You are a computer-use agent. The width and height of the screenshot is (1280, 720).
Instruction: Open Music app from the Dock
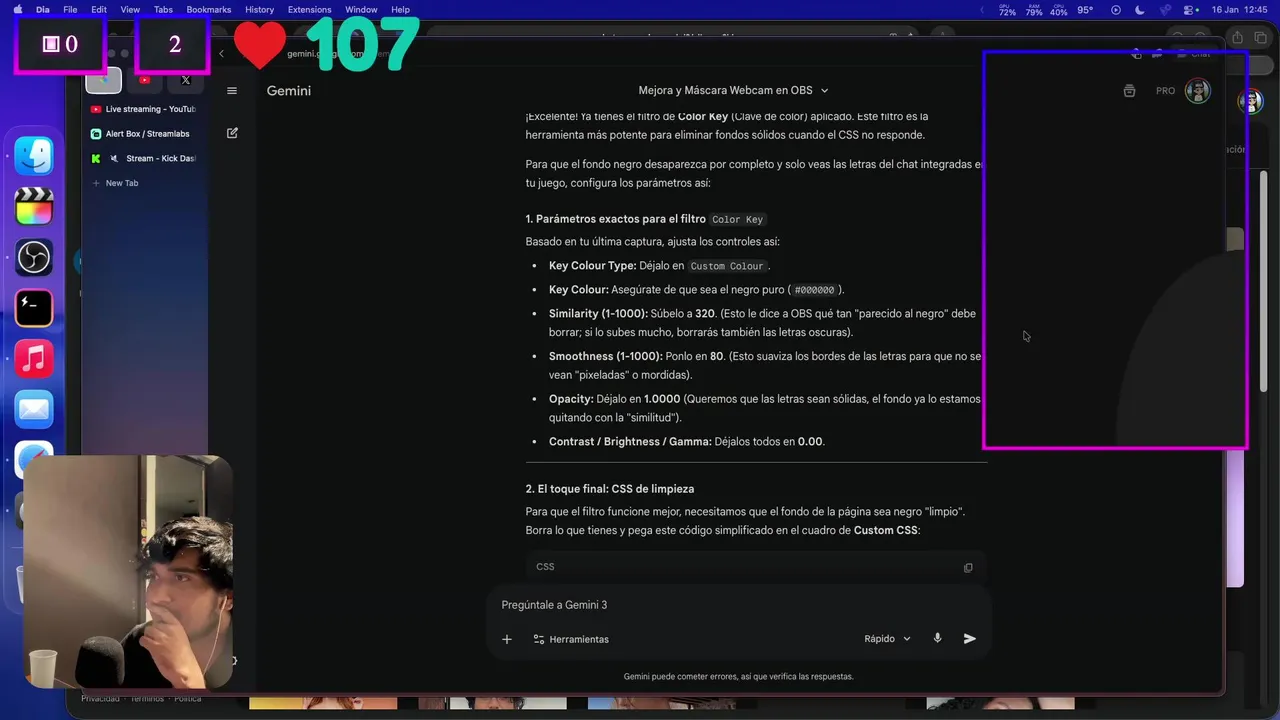click(34, 359)
